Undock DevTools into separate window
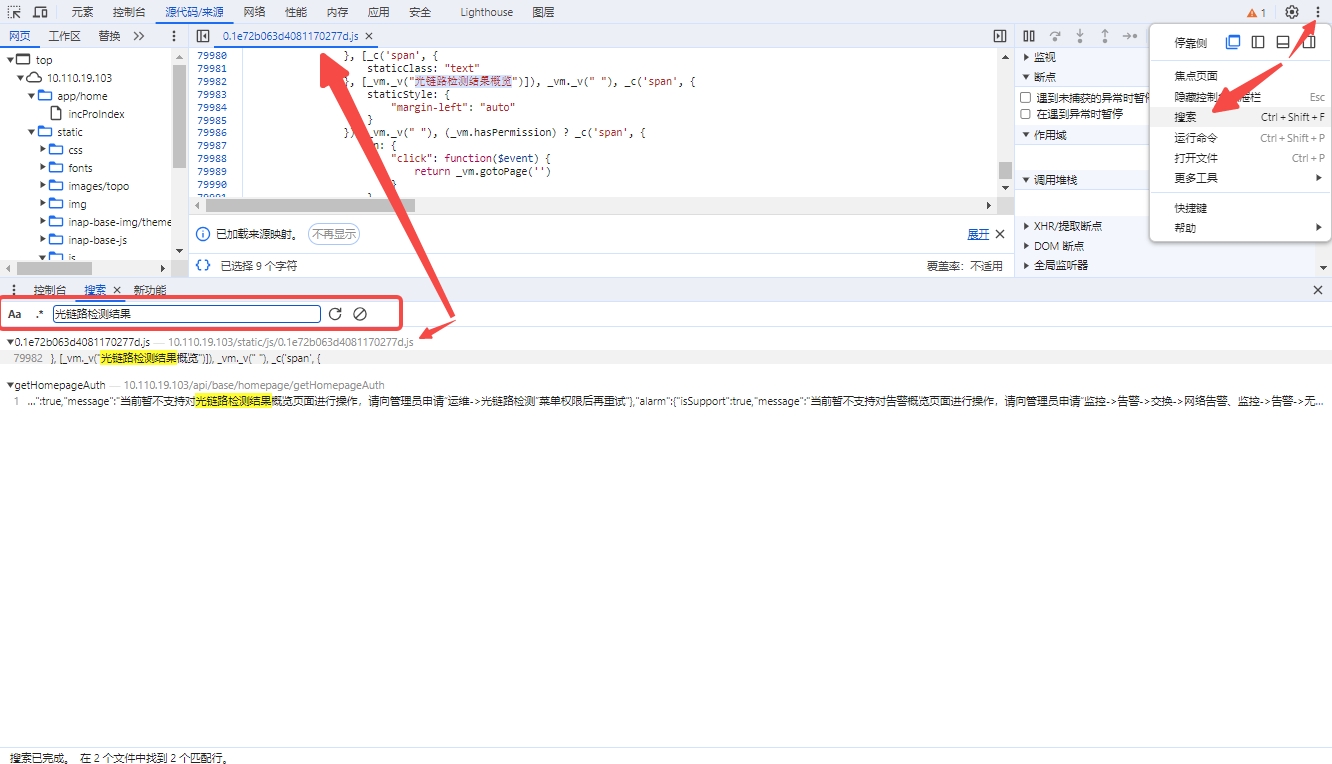The height and width of the screenshot is (764, 1332). point(1233,42)
